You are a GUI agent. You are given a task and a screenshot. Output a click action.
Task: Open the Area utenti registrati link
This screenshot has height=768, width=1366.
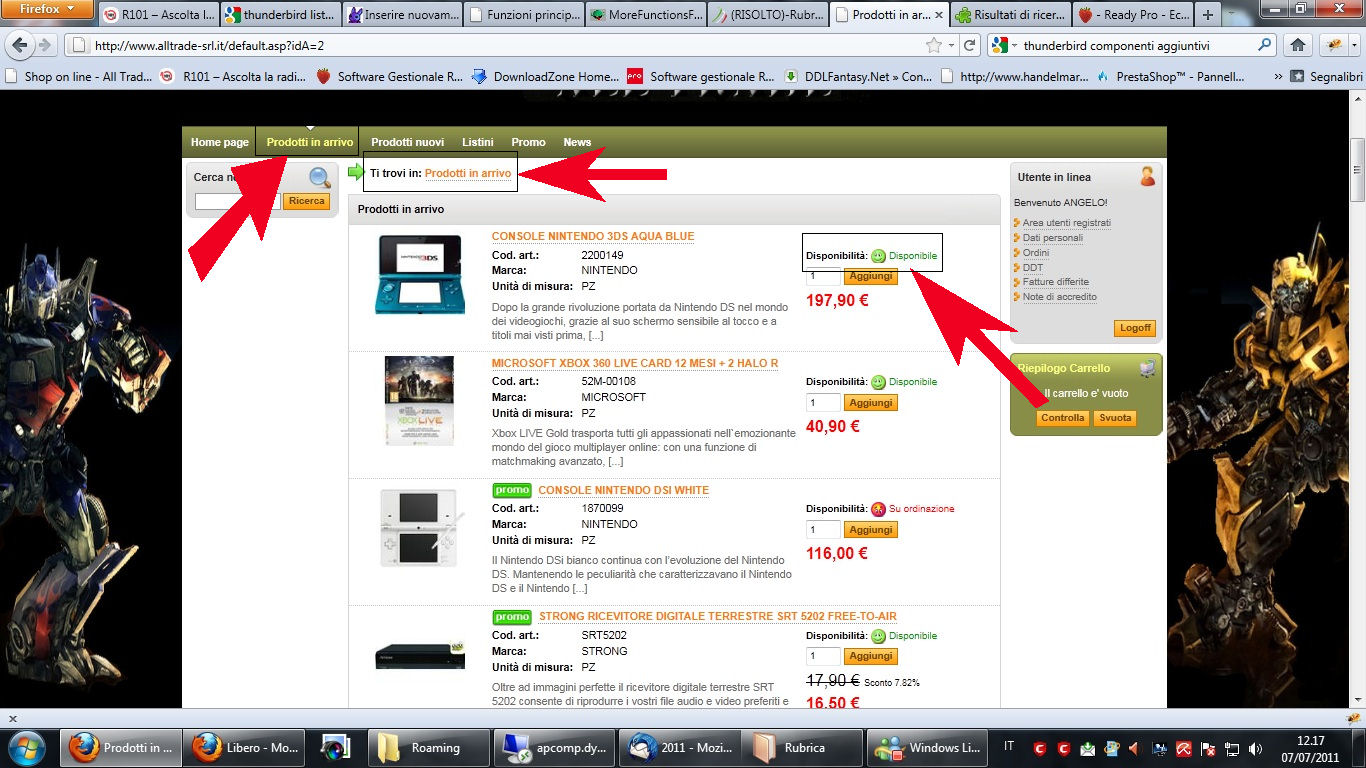(1067, 223)
